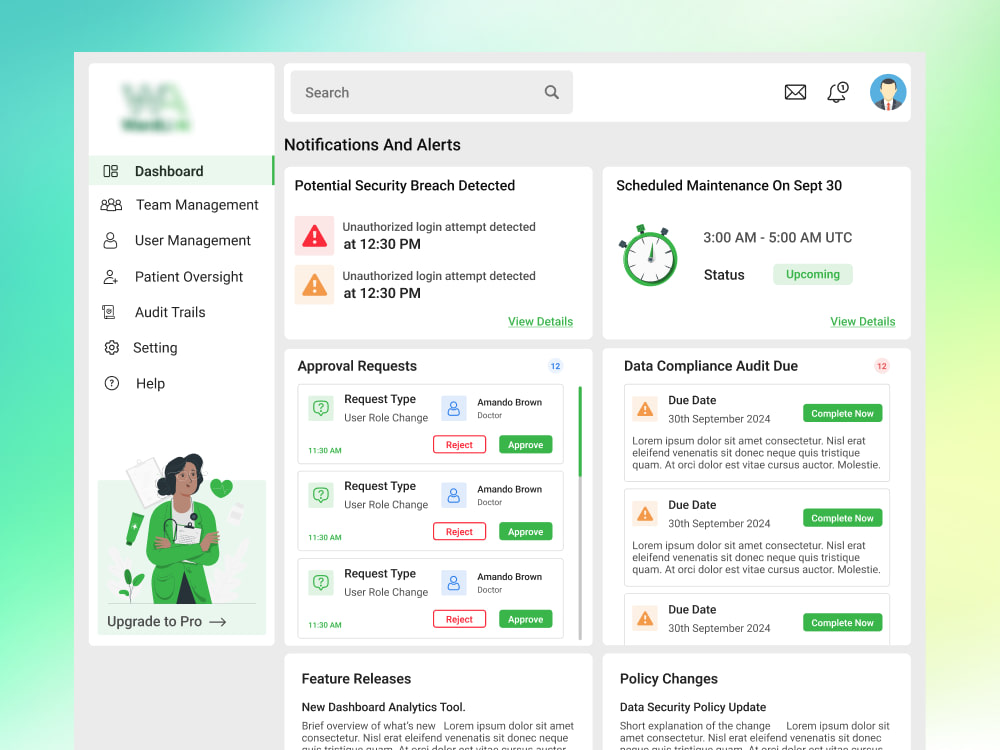Click the second approval request chat icon
The width and height of the screenshot is (1000, 750).
(x=321, y=495)
